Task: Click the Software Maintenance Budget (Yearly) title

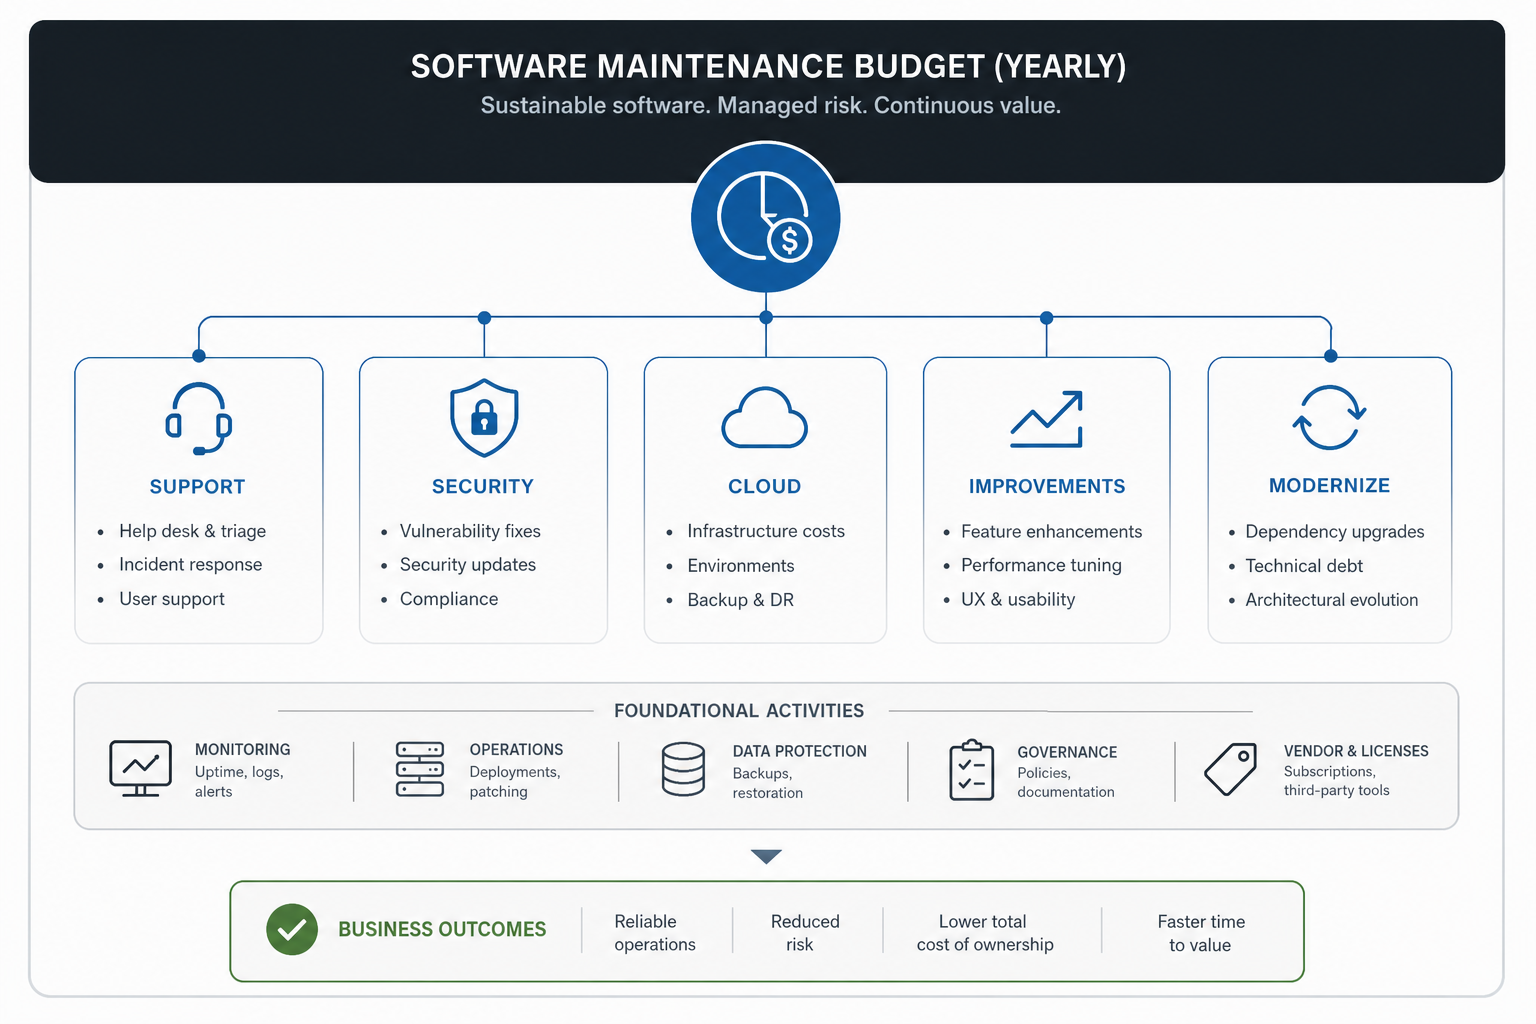Action: pos(768,66)
